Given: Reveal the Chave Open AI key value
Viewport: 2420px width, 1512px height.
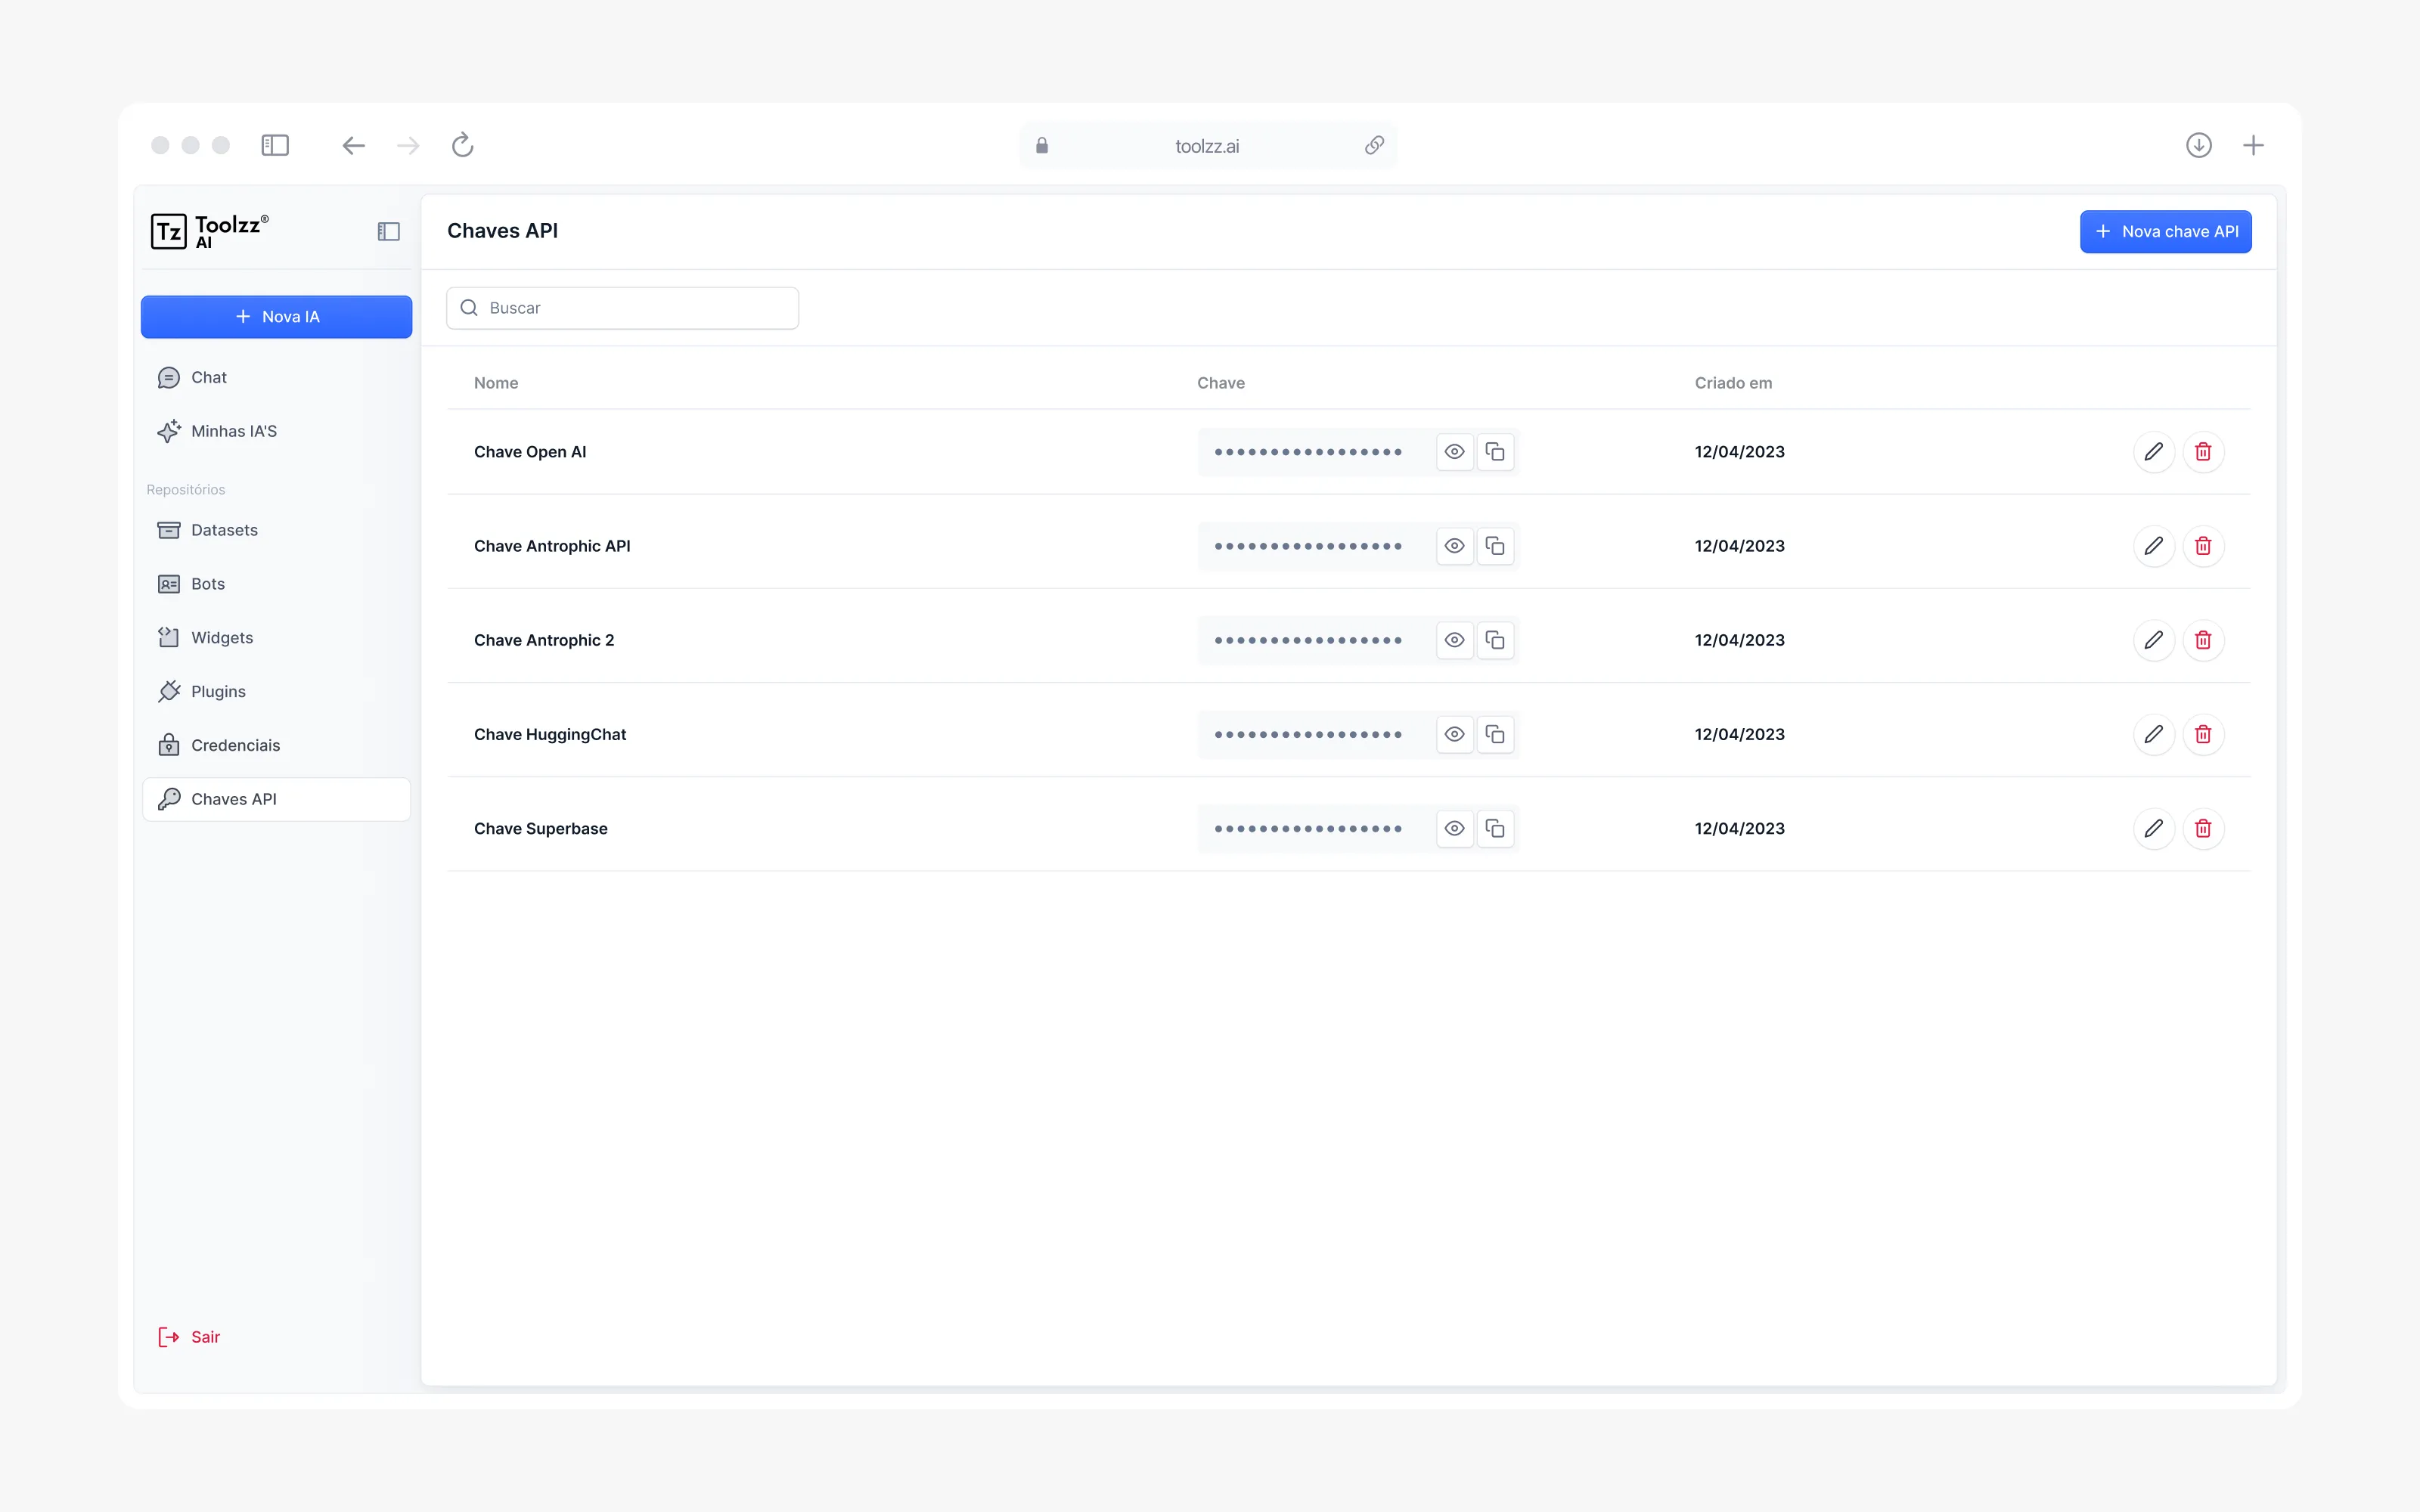Looking at the screenshot, I should [1454, 452].
